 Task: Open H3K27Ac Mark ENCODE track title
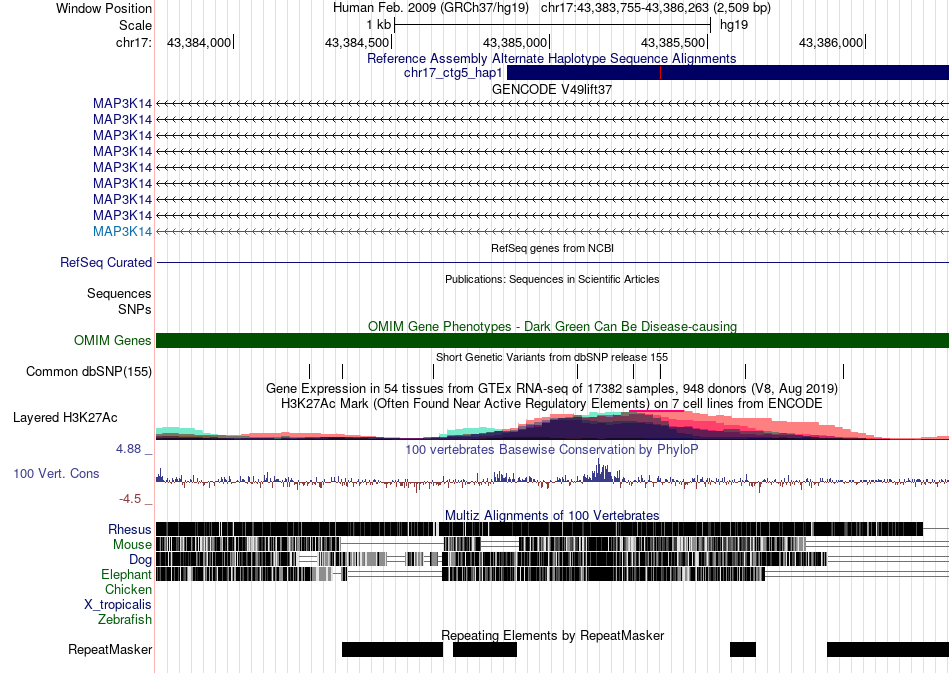tap(552, 403)
